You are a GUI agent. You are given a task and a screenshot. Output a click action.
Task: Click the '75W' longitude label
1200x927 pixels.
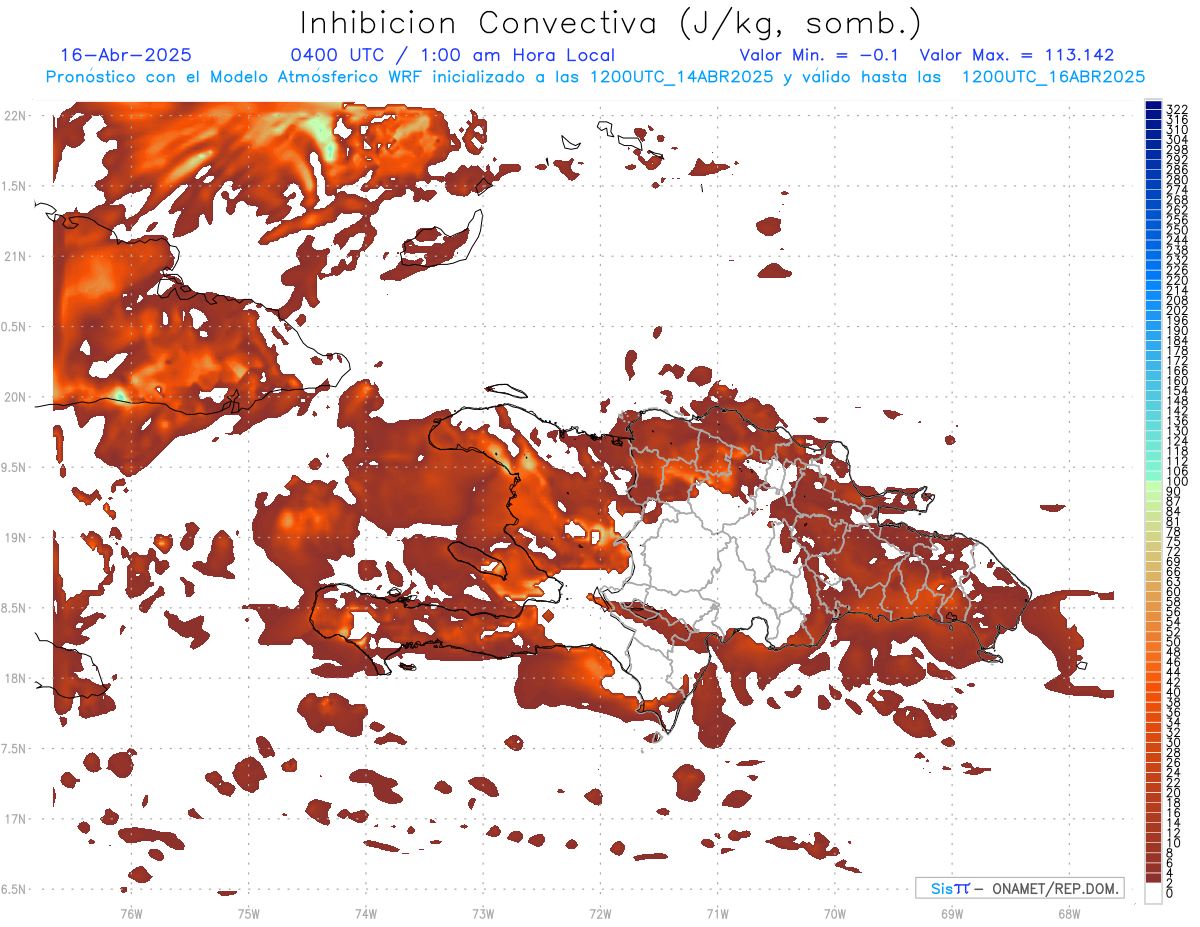tap(248, 914)
